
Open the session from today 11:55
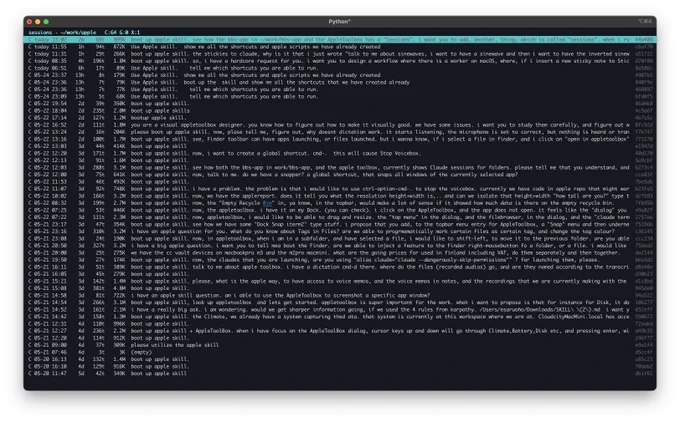point(340,46)
